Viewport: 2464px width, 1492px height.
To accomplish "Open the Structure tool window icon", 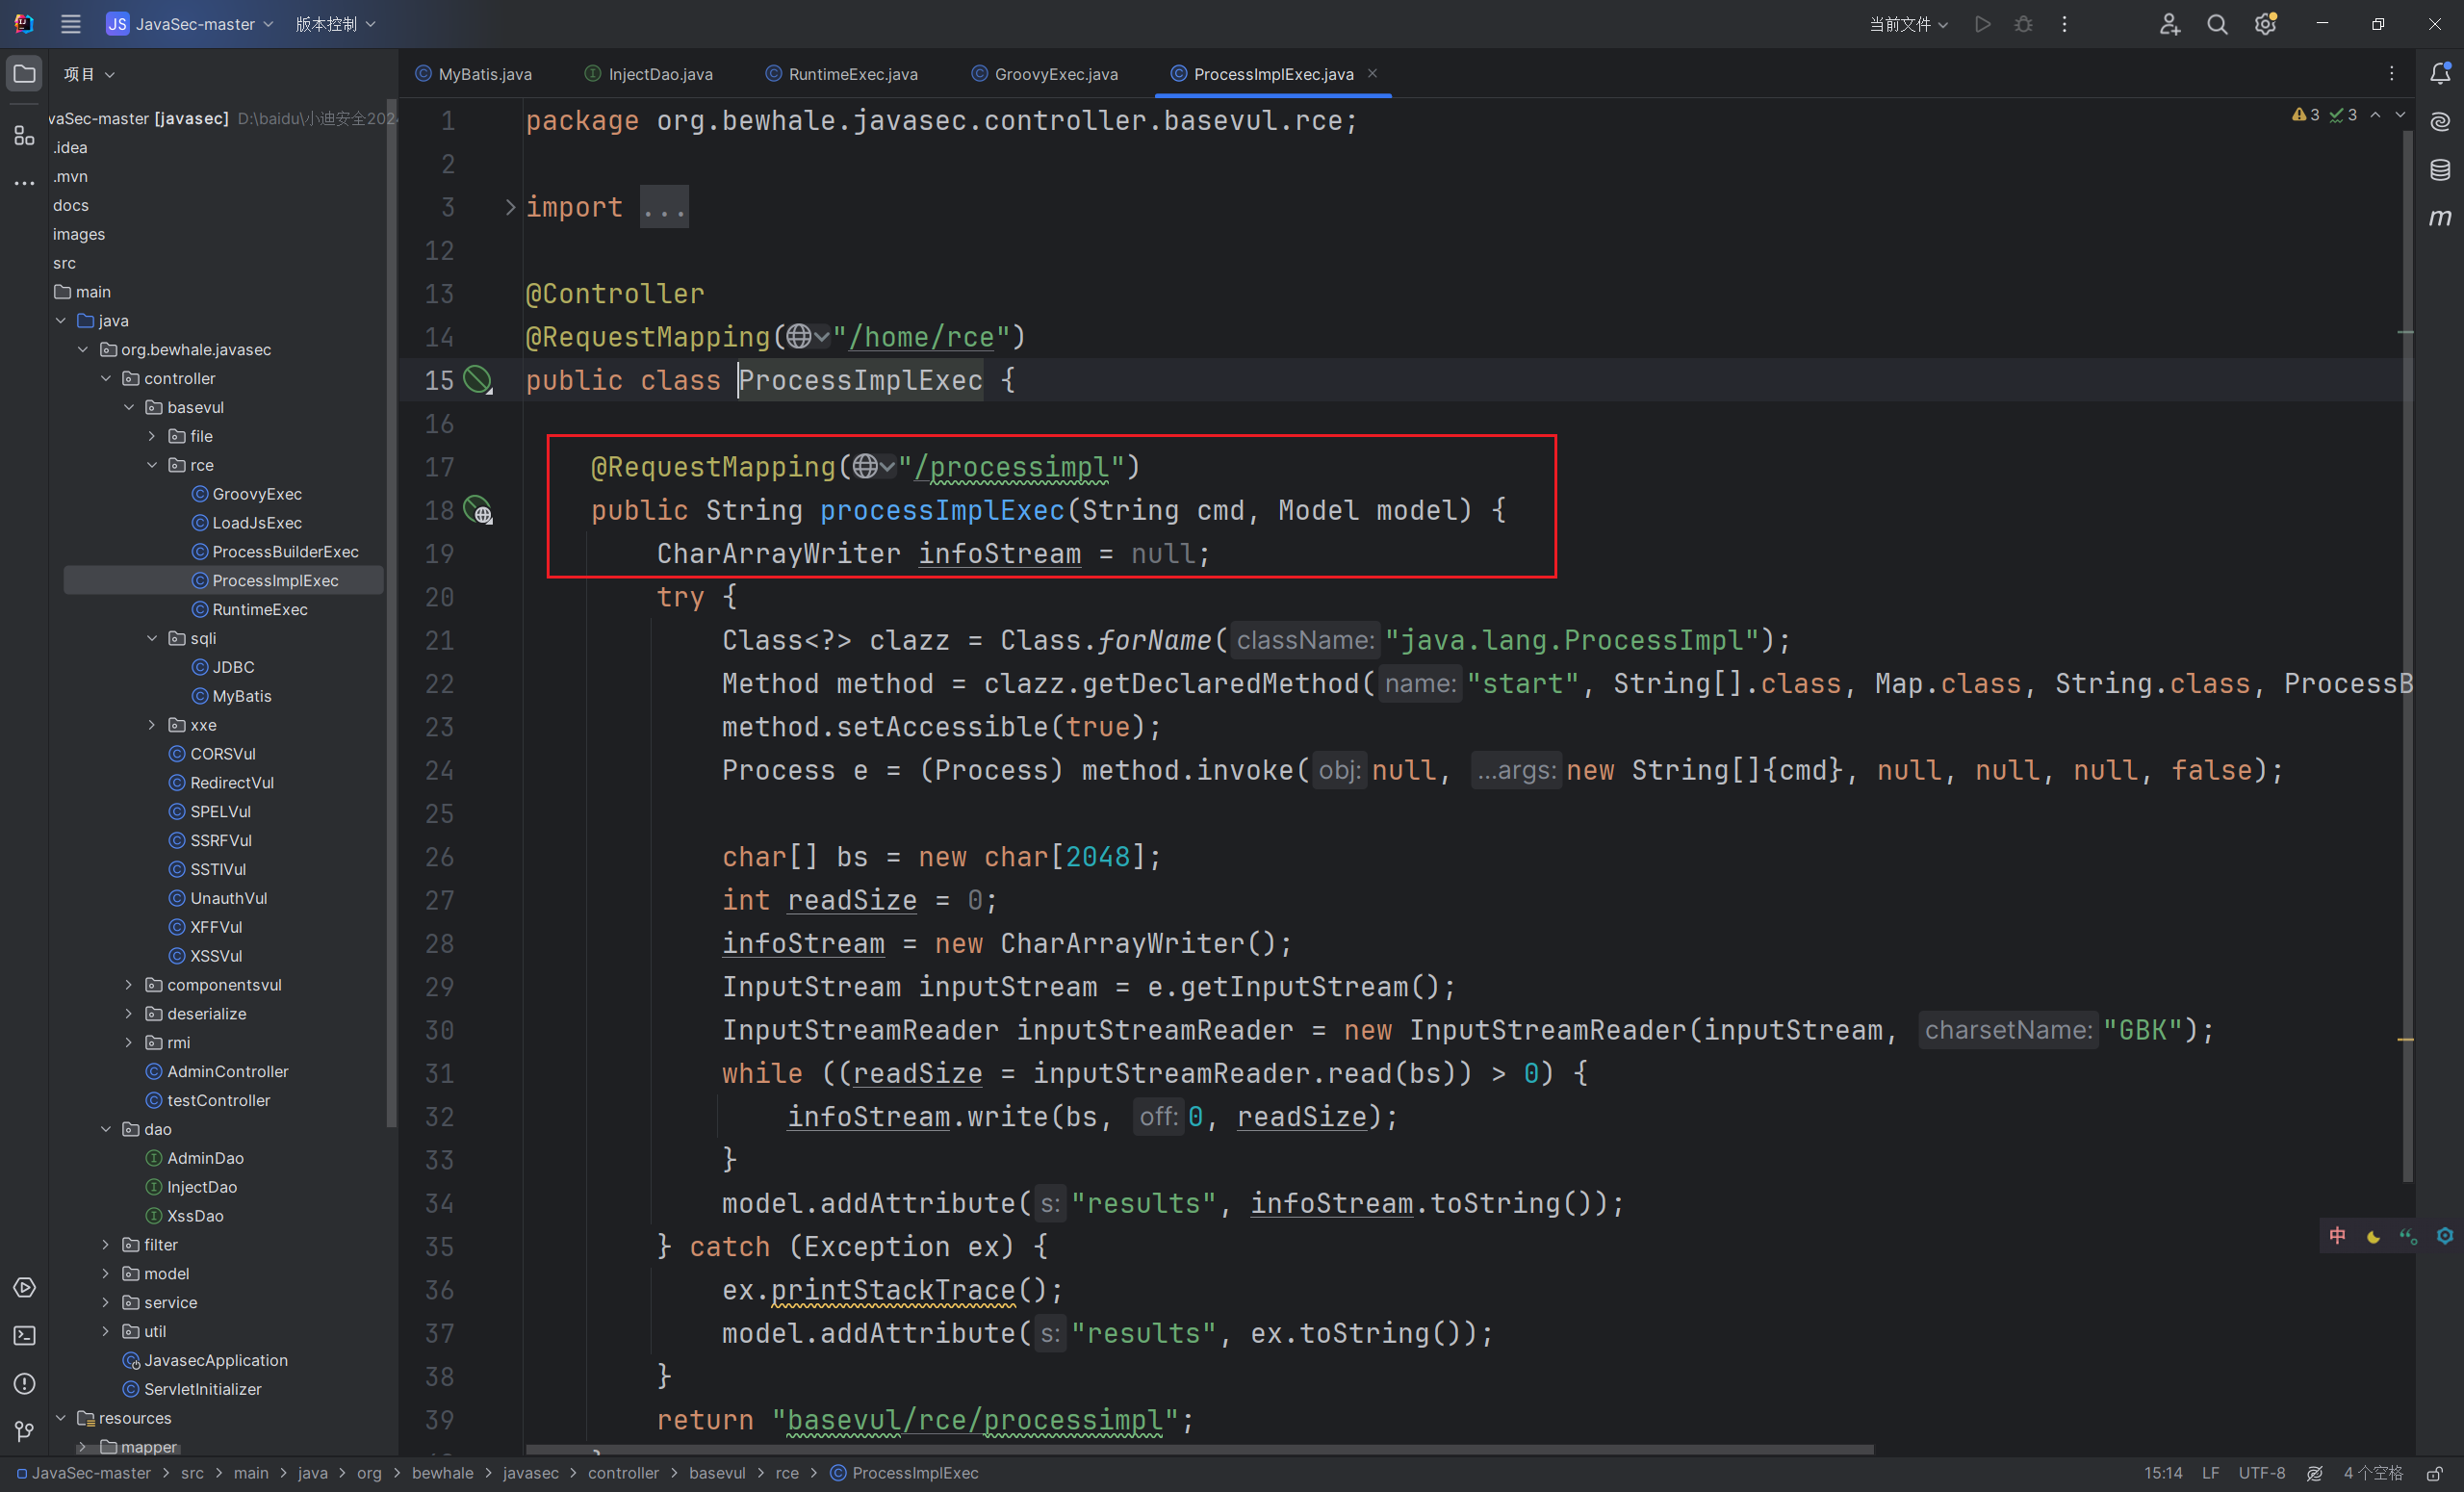I will point(24,135).
